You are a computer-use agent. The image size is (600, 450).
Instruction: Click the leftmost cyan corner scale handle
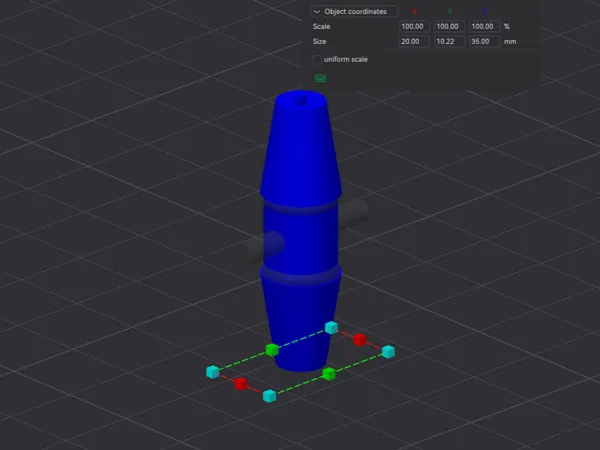point(212,372)
